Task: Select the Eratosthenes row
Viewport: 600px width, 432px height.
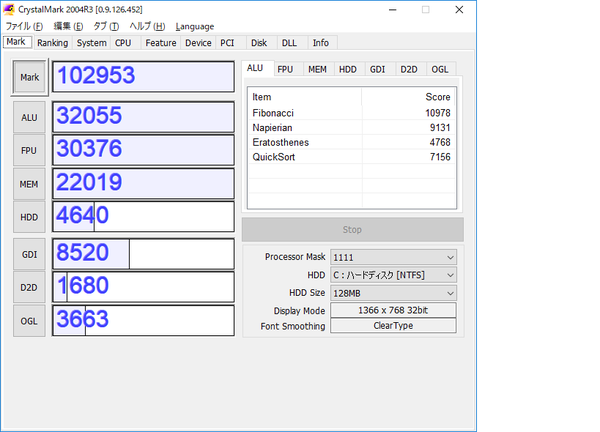Action: [352, 142]
